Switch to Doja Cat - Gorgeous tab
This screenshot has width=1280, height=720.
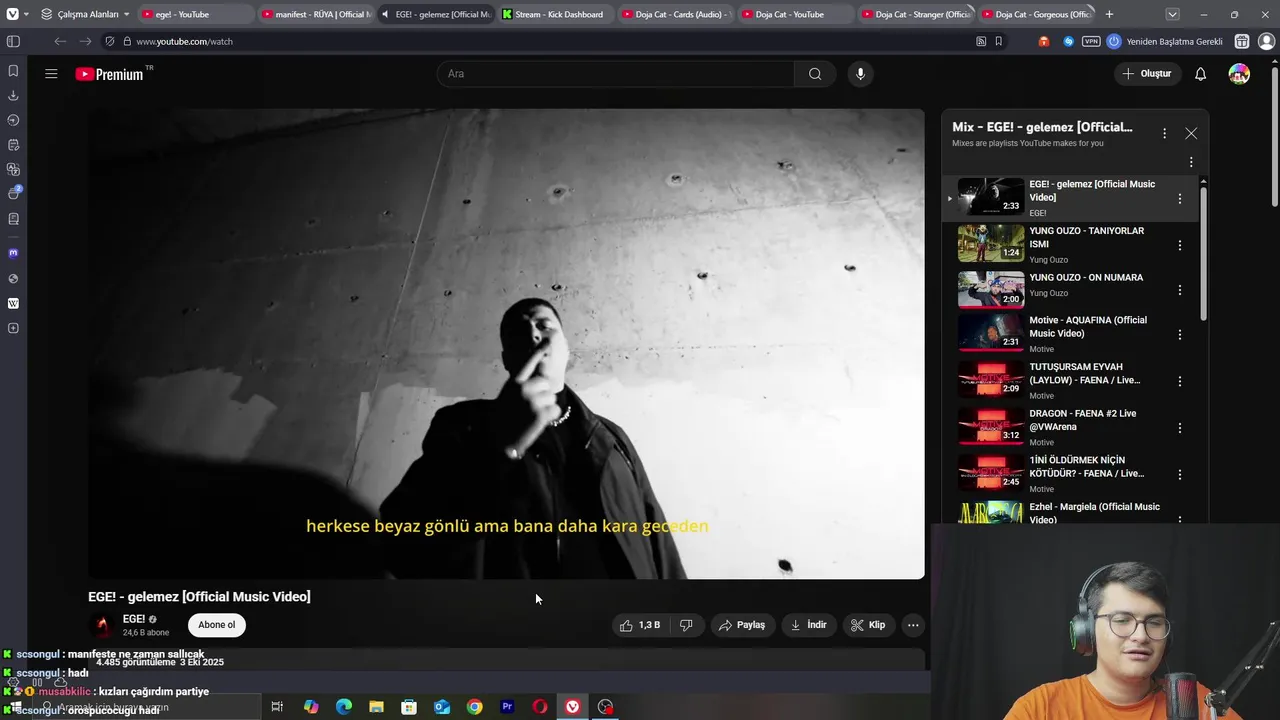[x=1035, y=14]
